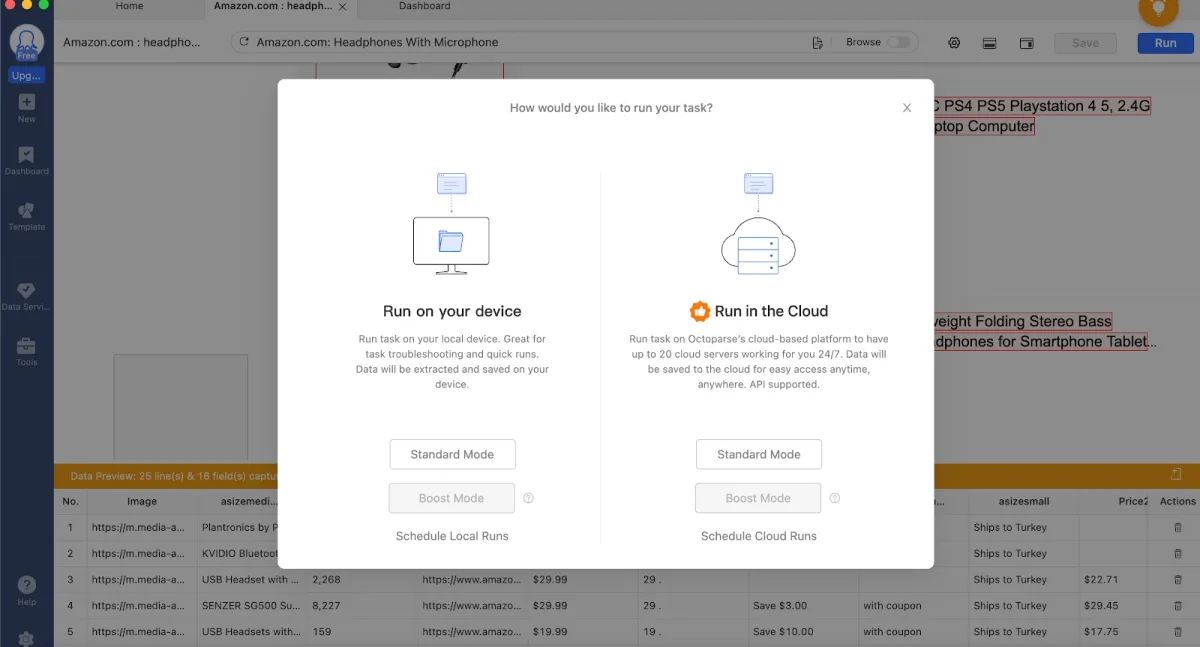The image size is (1200, 647).
Task: Reload the page in URL bar
Action: coord(244,43)
